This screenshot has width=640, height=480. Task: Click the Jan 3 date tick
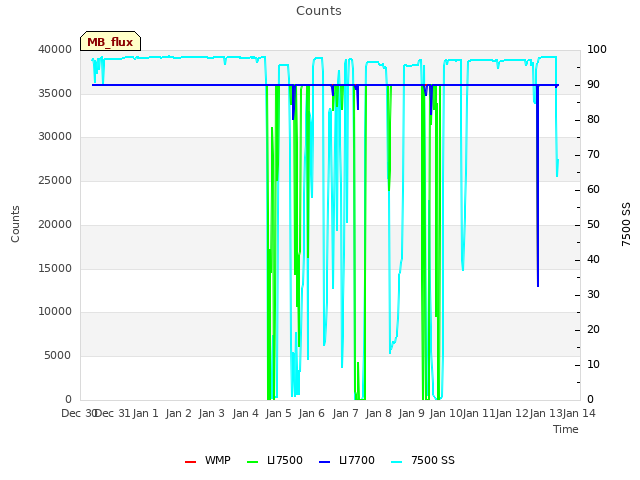[211, 414]
